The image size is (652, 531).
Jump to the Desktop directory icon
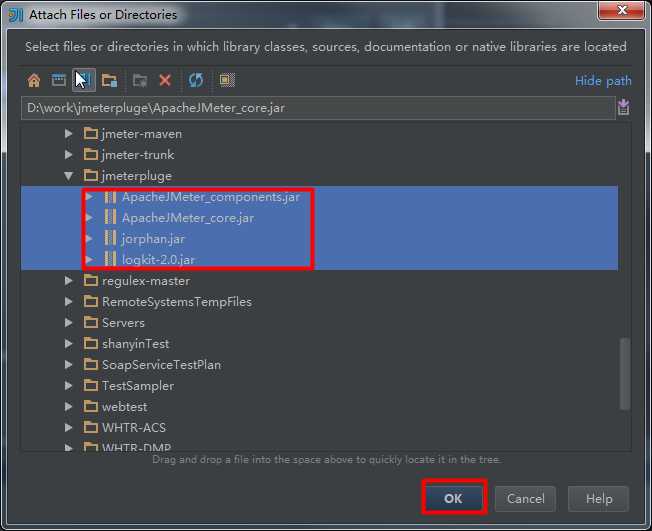point(59,80)
